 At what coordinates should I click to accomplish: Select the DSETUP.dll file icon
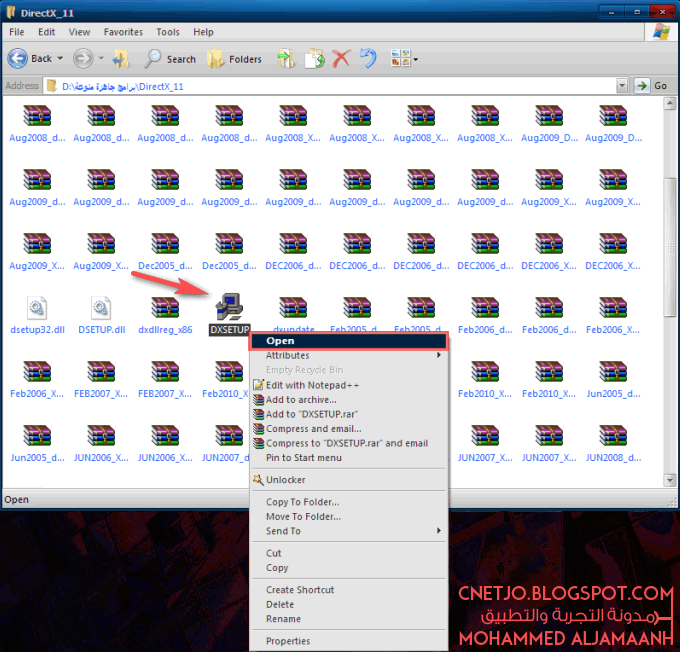pyautogui.click(x=101, y=308)
